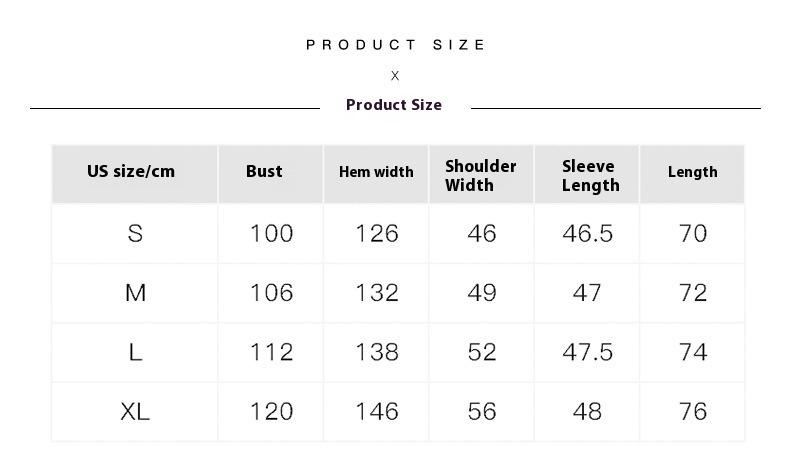790x463 pixels.
Task: Click the "Hem width" column header
Action: 376,172
